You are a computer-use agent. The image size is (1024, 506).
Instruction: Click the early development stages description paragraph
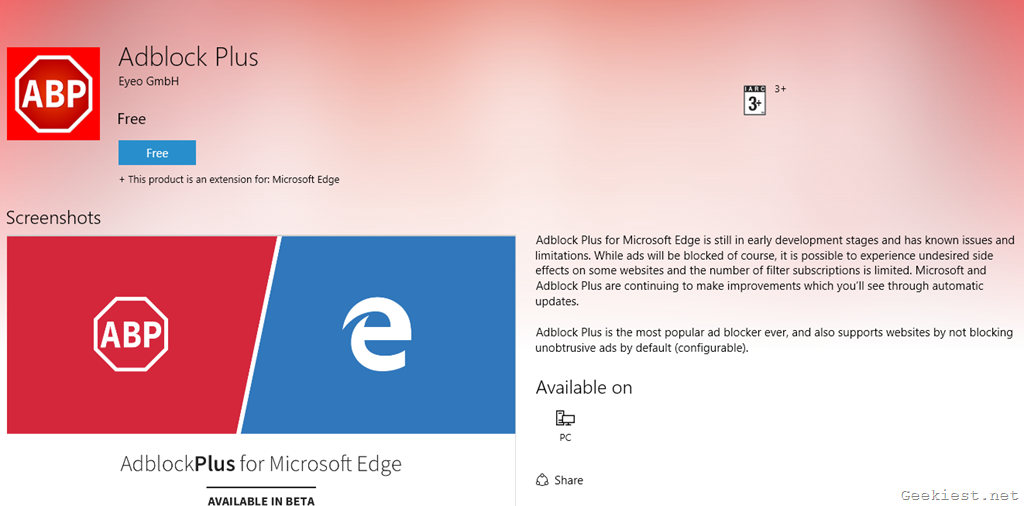(775, 271)
